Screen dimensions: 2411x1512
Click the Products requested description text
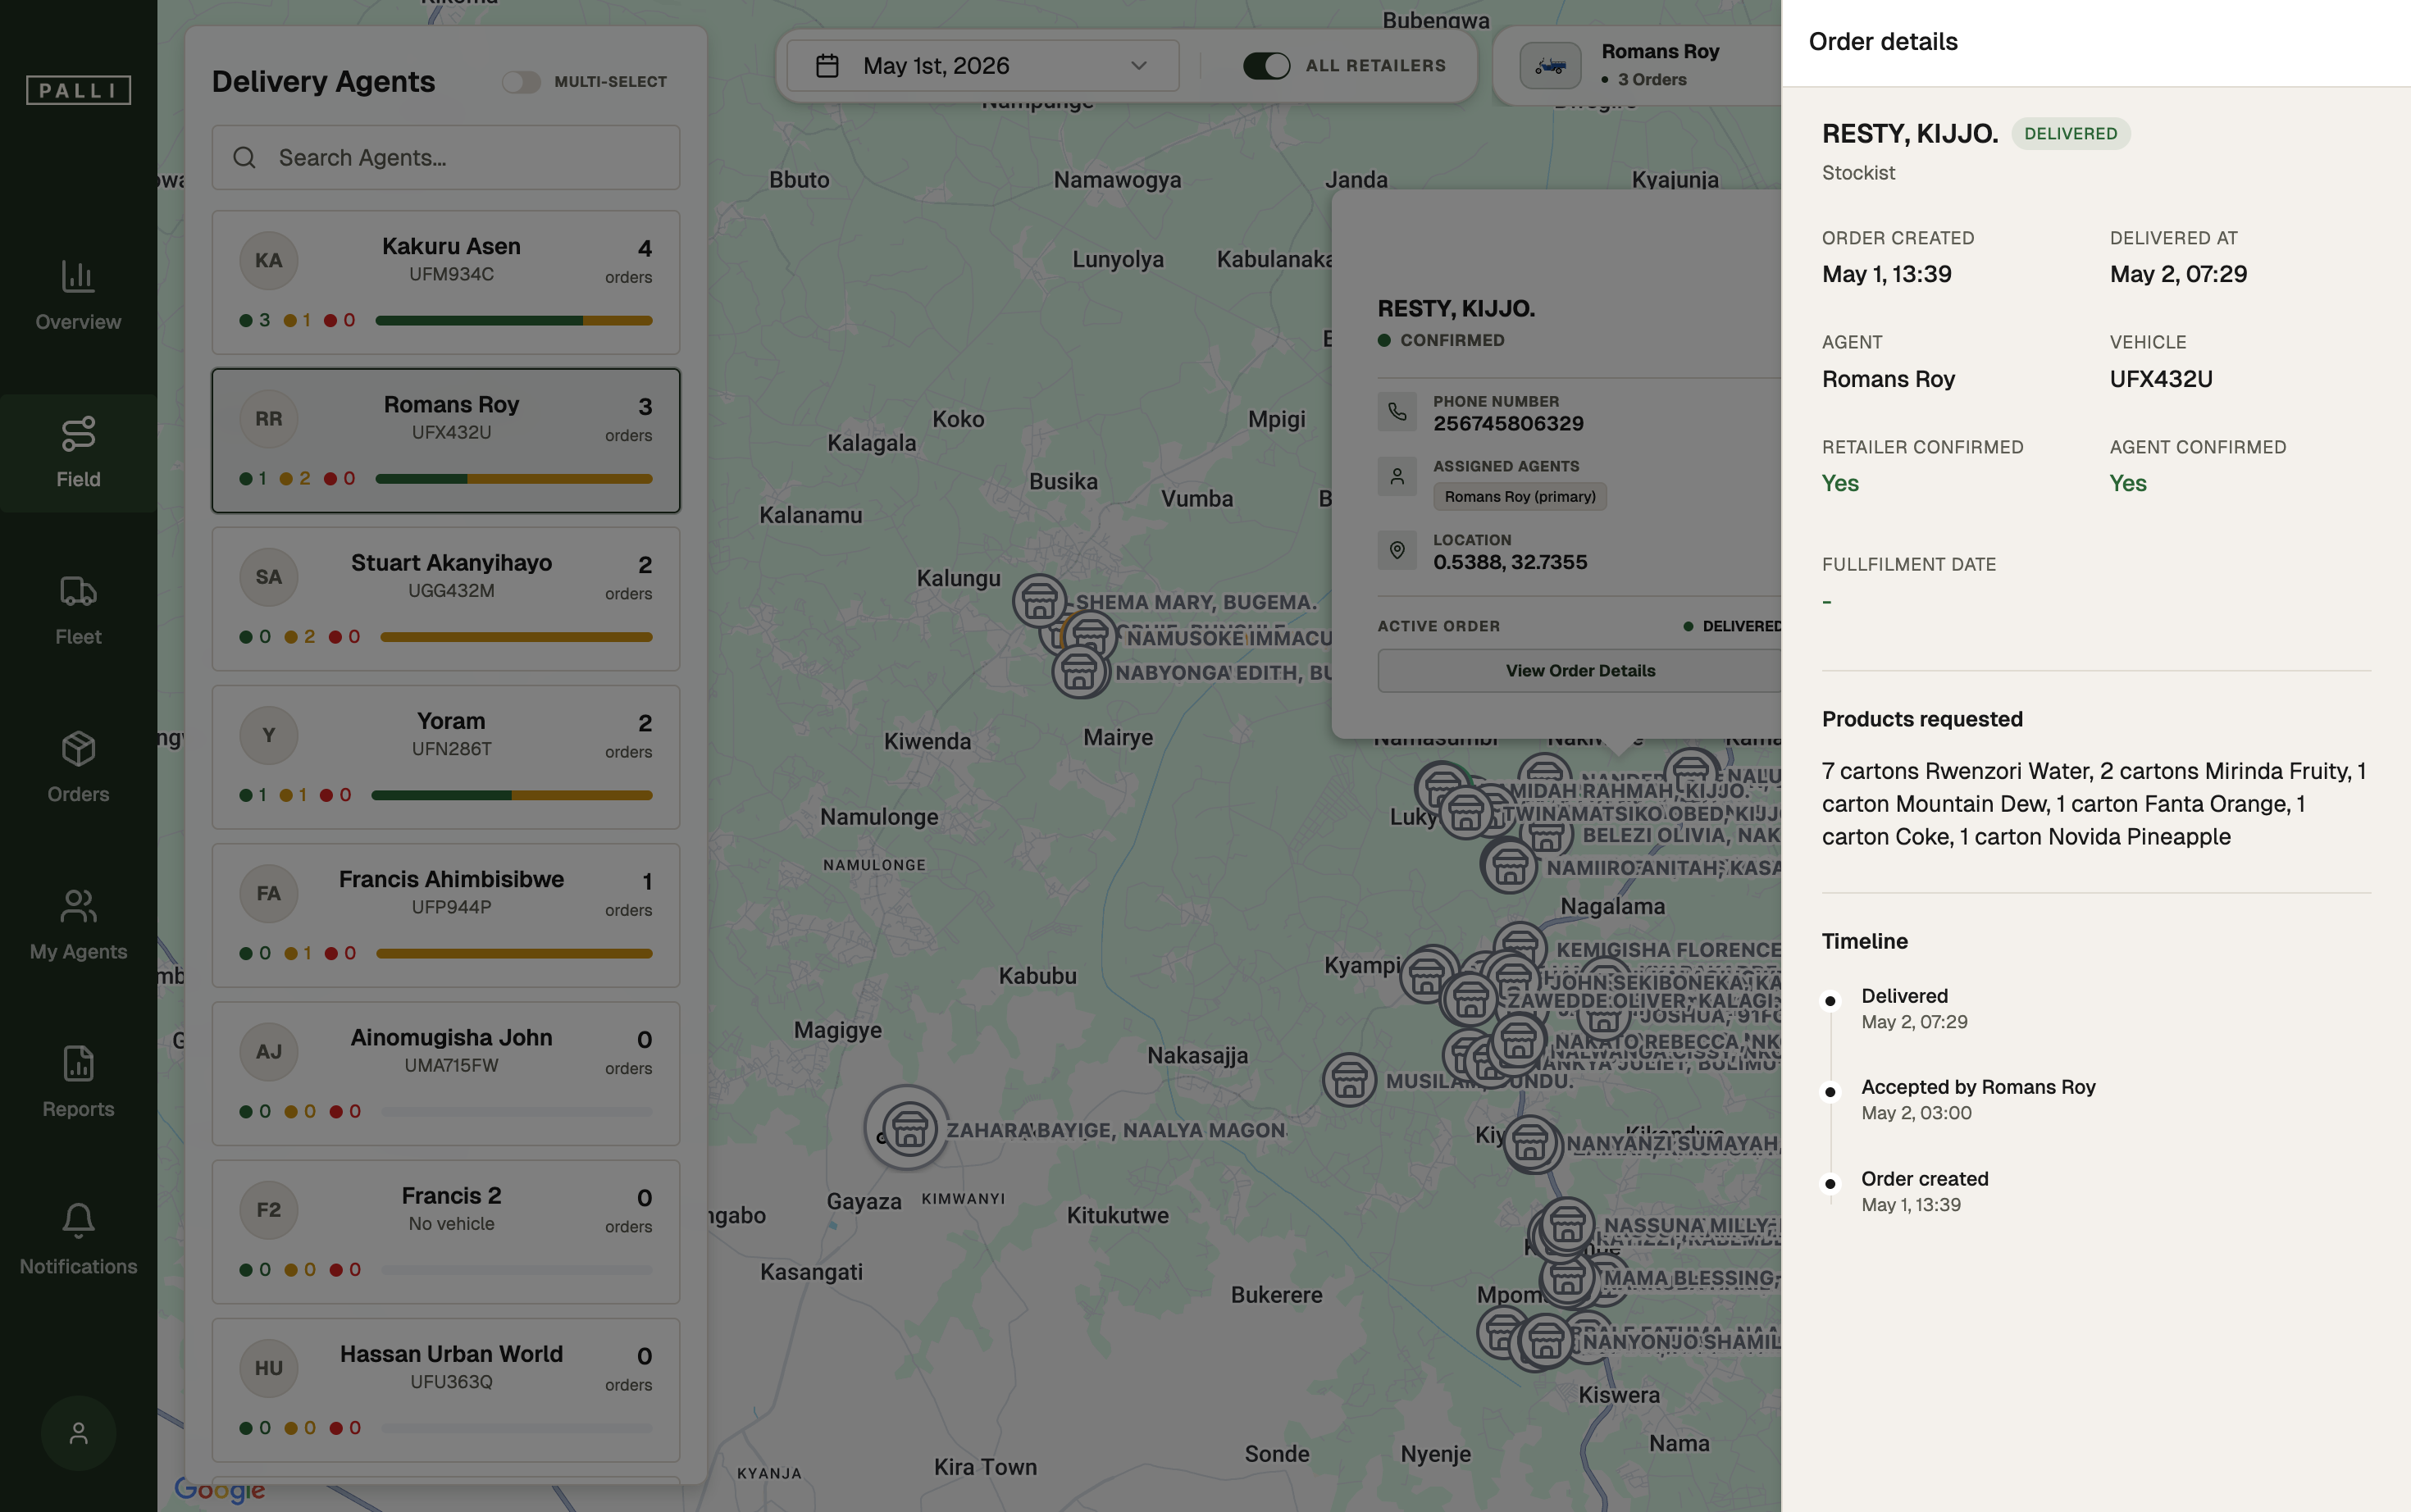[x=2095, y=804]
